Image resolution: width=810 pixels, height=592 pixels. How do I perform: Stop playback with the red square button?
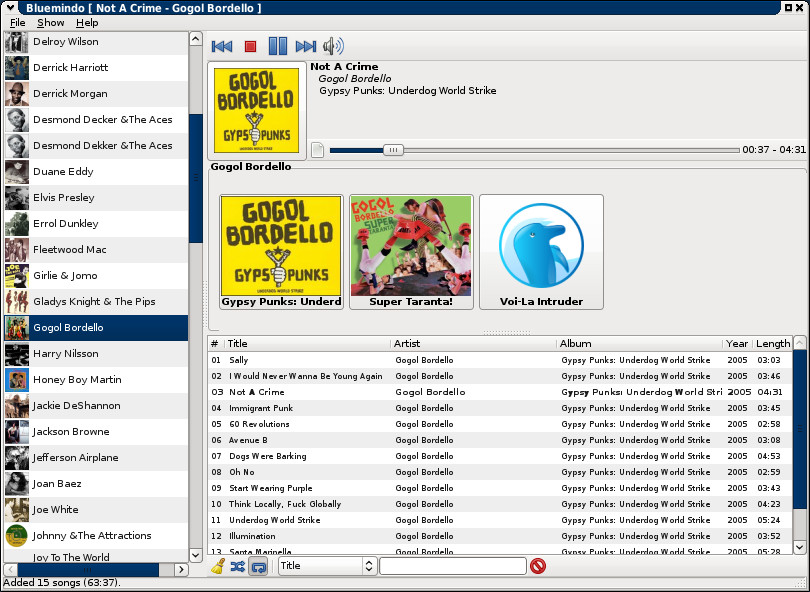tap(251, 47)
